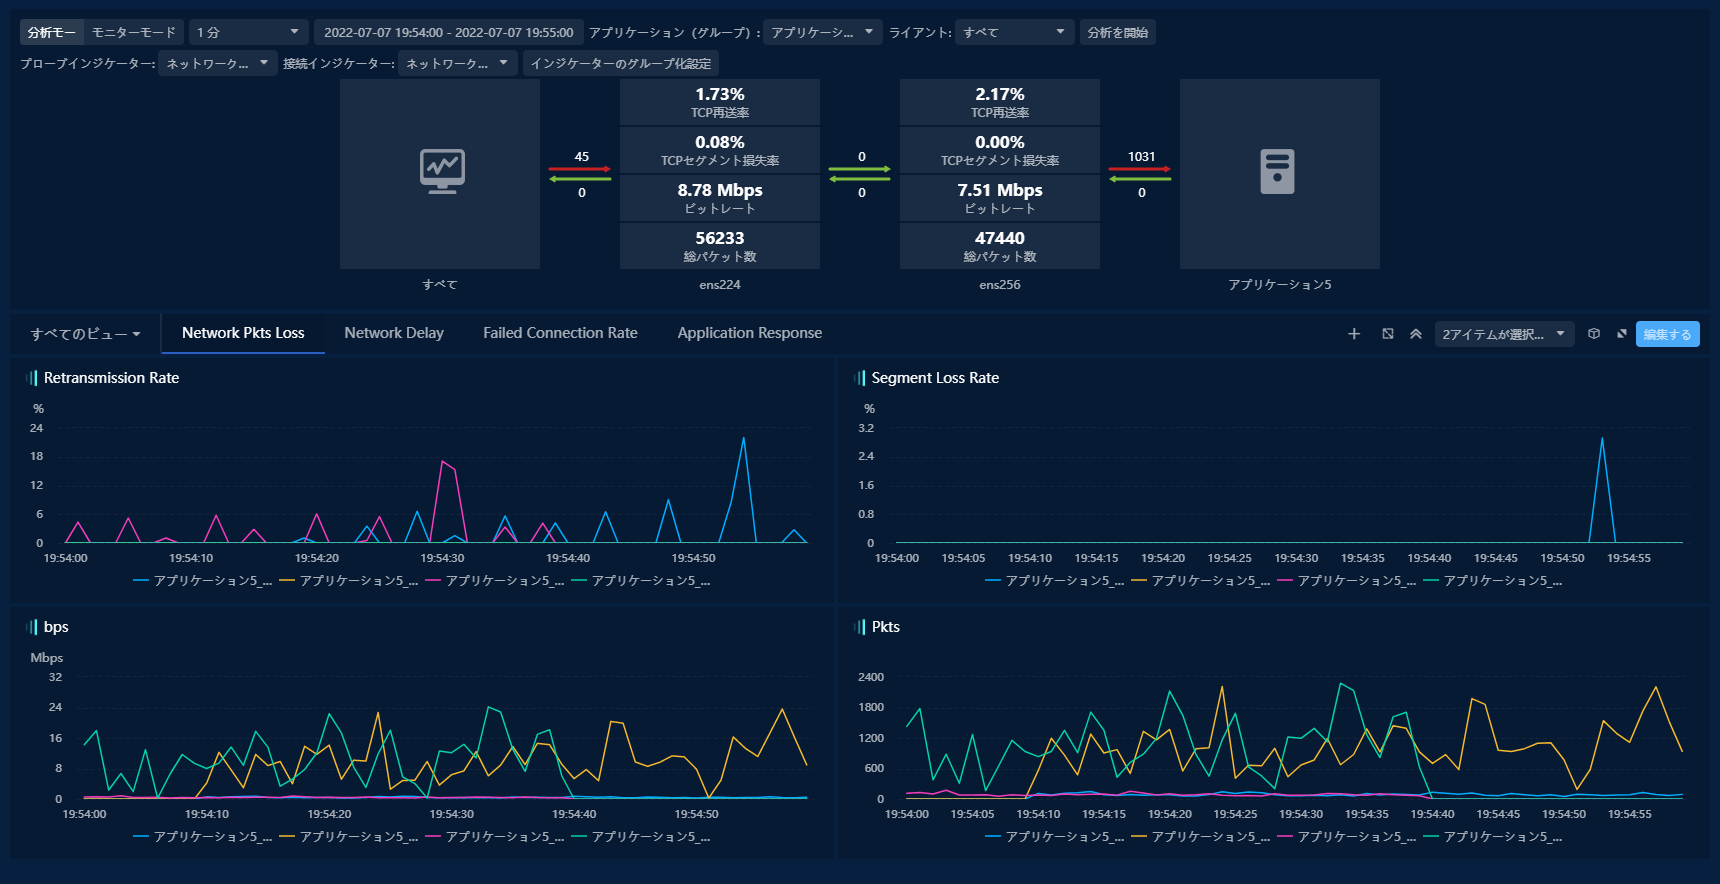The height and width of the screenshot is (884, 1720).
Task: Click the 分析を開始 button
Action: tap(1117, 33)
